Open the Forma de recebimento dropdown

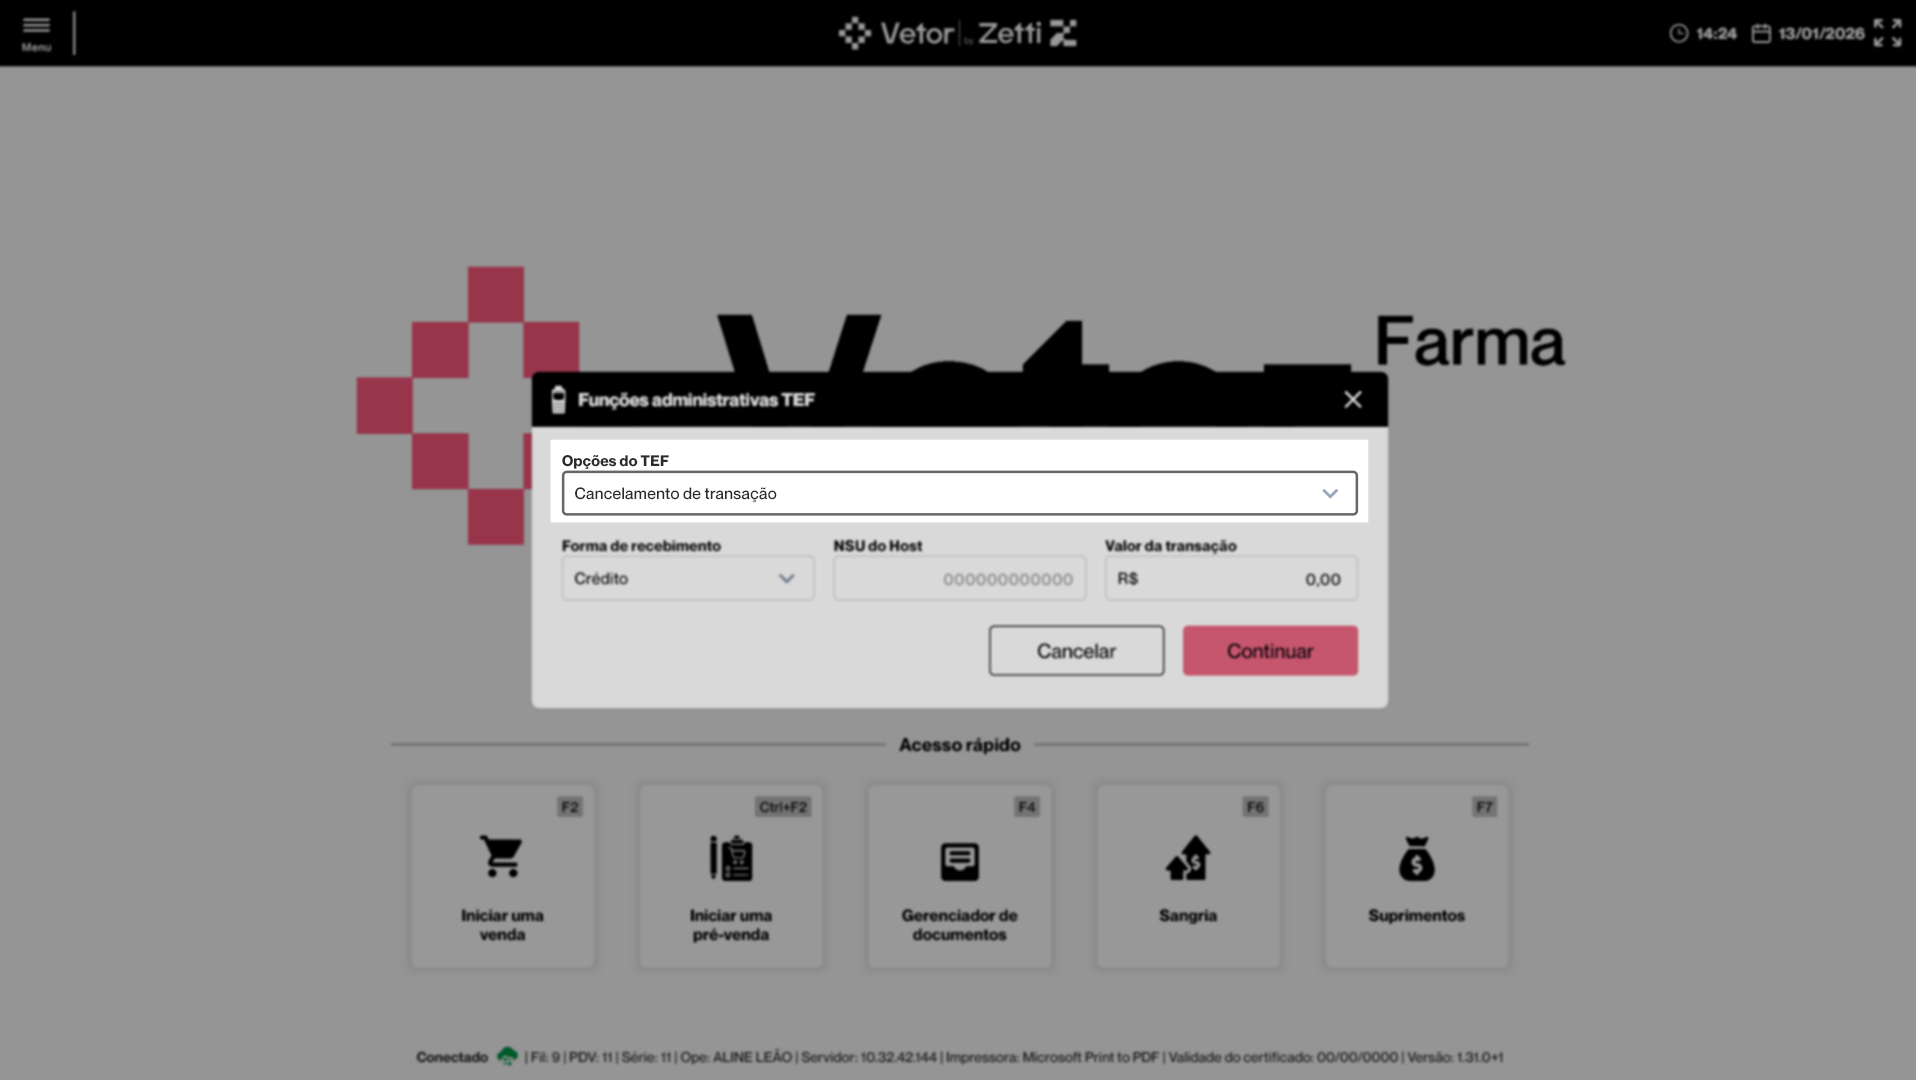[688, 579]
